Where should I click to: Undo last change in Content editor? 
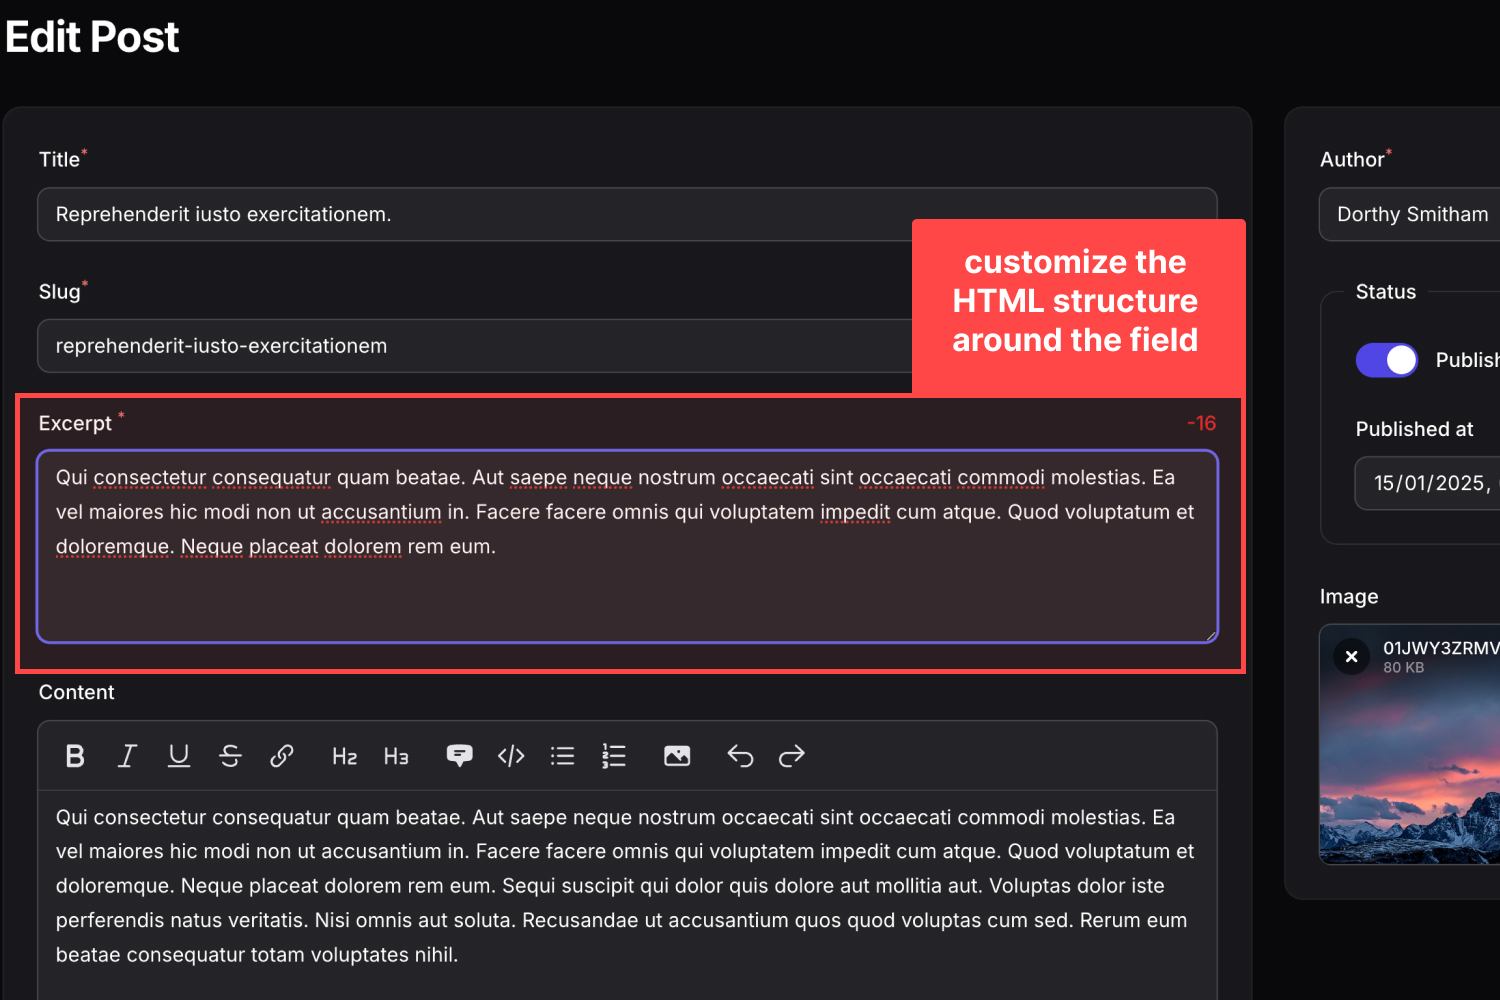(x=740, y=756)
